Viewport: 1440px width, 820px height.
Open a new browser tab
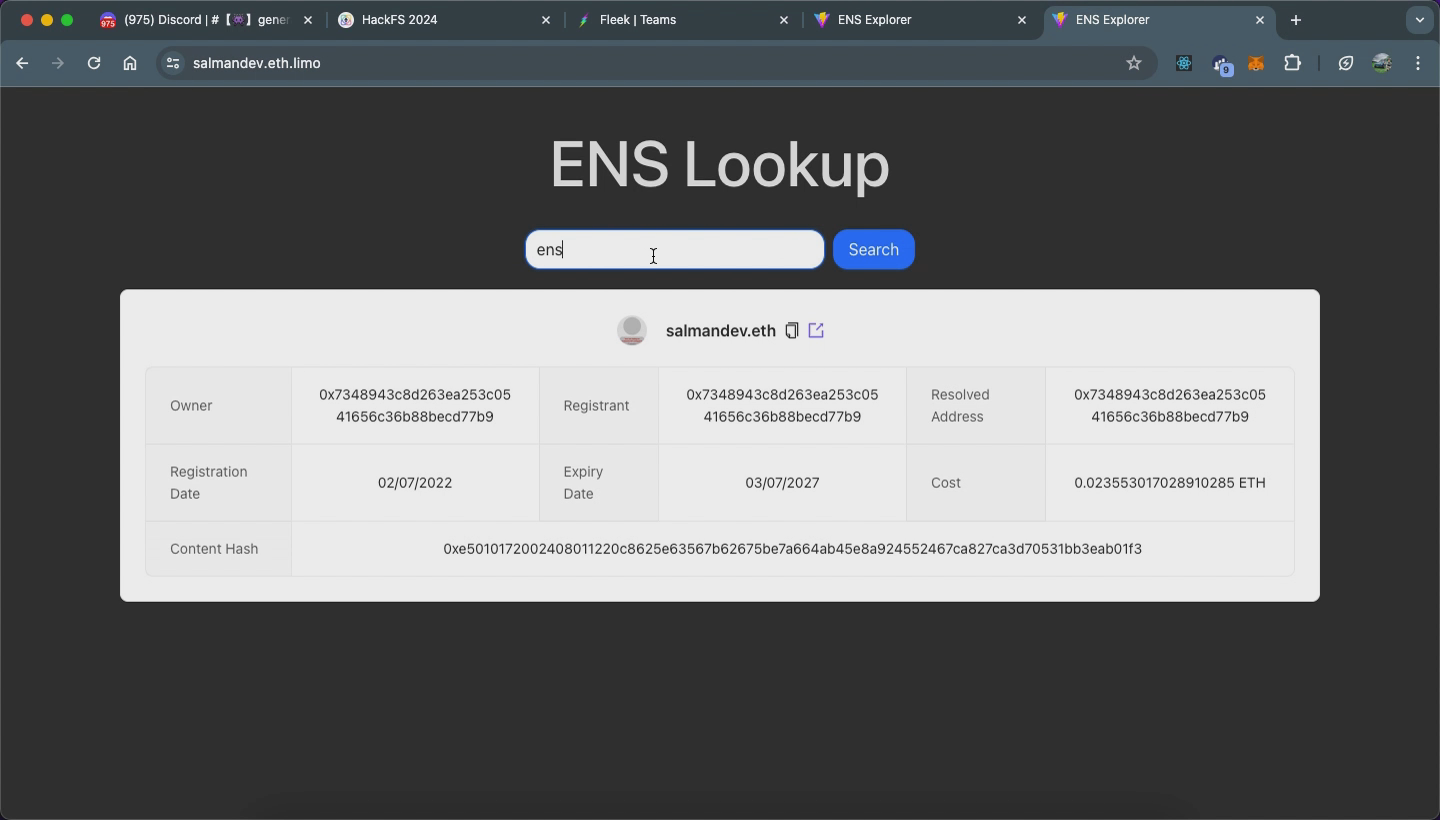pyautogui.click(x=1296, y=20)
